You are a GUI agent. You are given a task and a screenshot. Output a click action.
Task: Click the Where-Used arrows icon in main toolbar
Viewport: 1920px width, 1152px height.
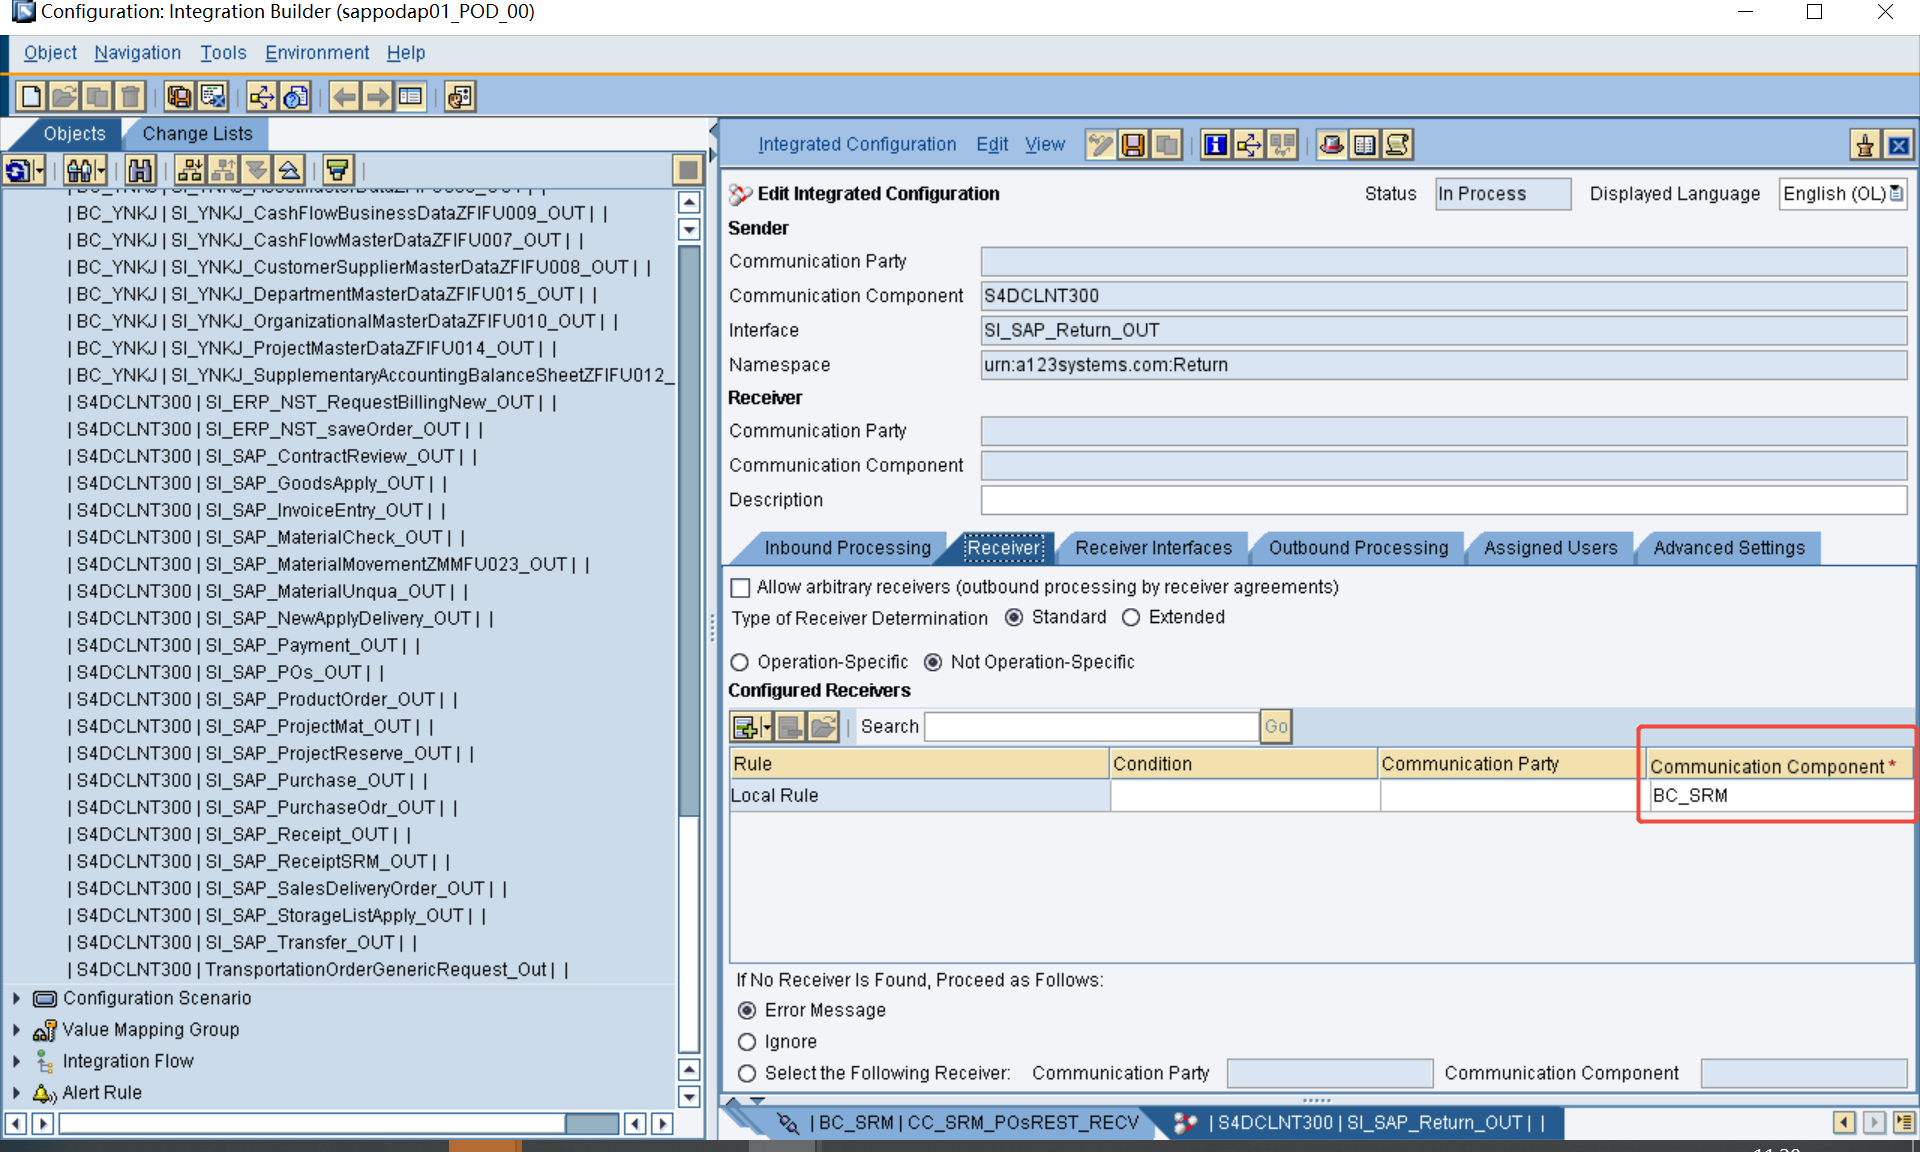[x=262, y=97]
